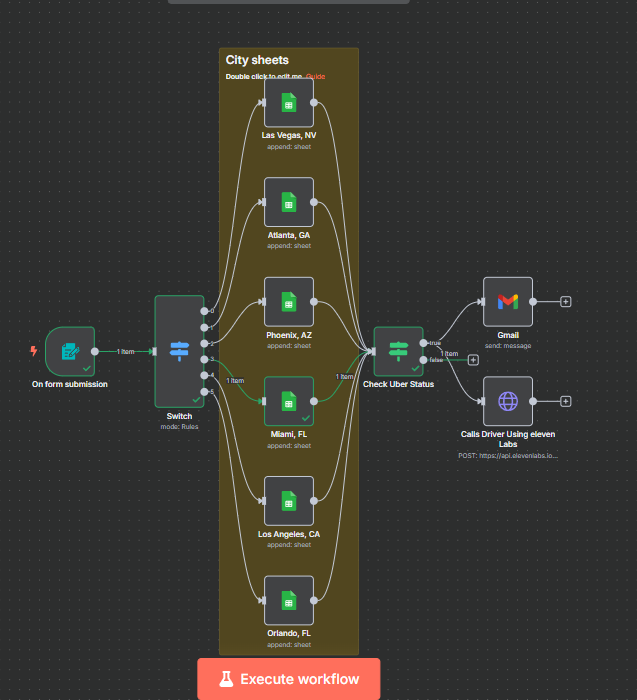Select the Las Vegas, NV sheet node

pos(289,103)
